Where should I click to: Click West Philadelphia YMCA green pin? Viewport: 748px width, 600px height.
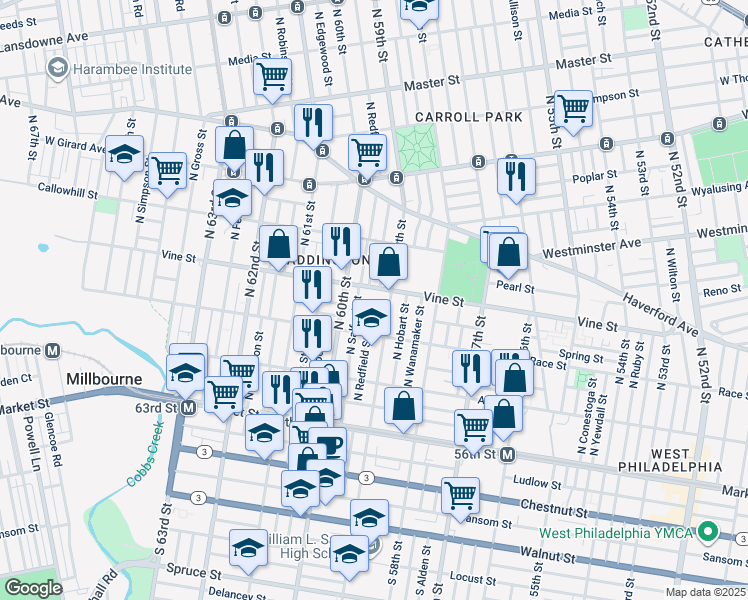[x=708, y=531]
